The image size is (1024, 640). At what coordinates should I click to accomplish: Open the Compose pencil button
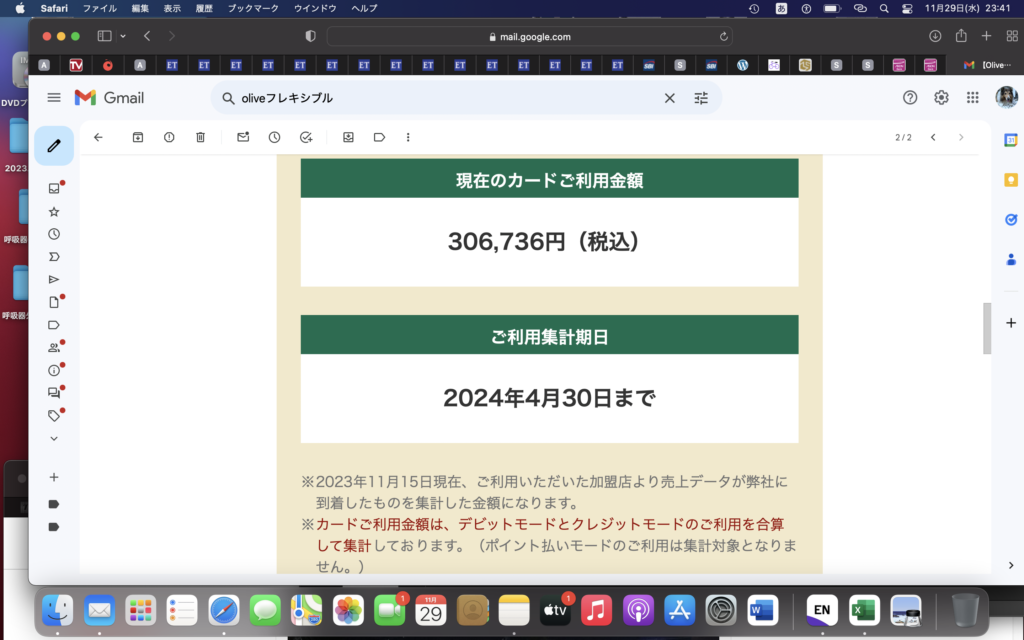[54, 146]
